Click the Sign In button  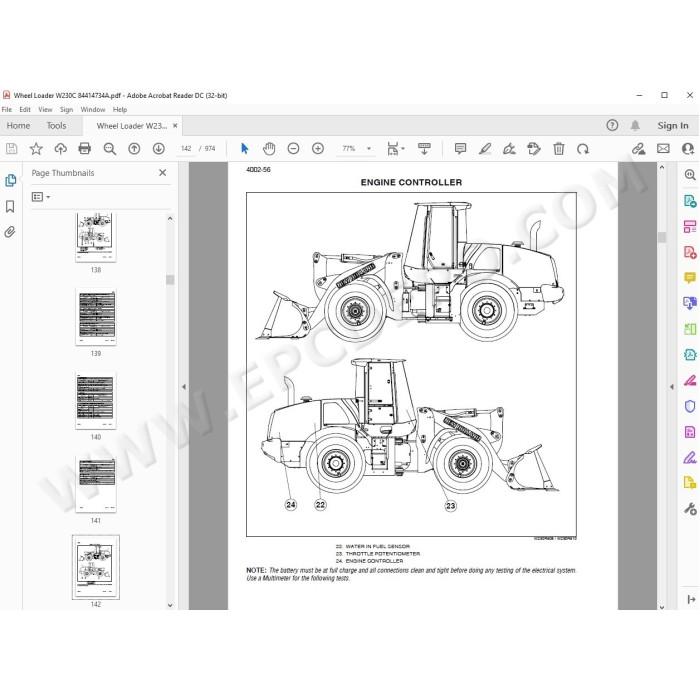click(673, 126)
